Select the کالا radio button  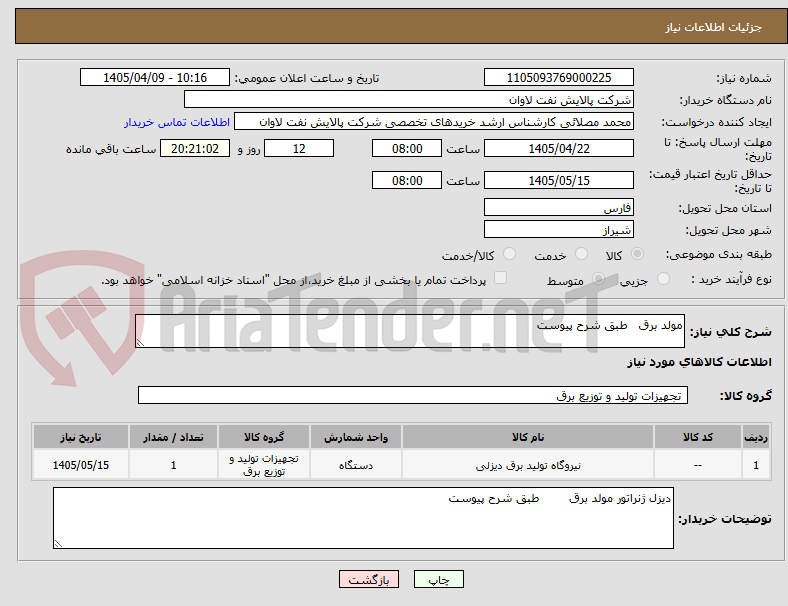pyautogui.click(x=637, y=254)
